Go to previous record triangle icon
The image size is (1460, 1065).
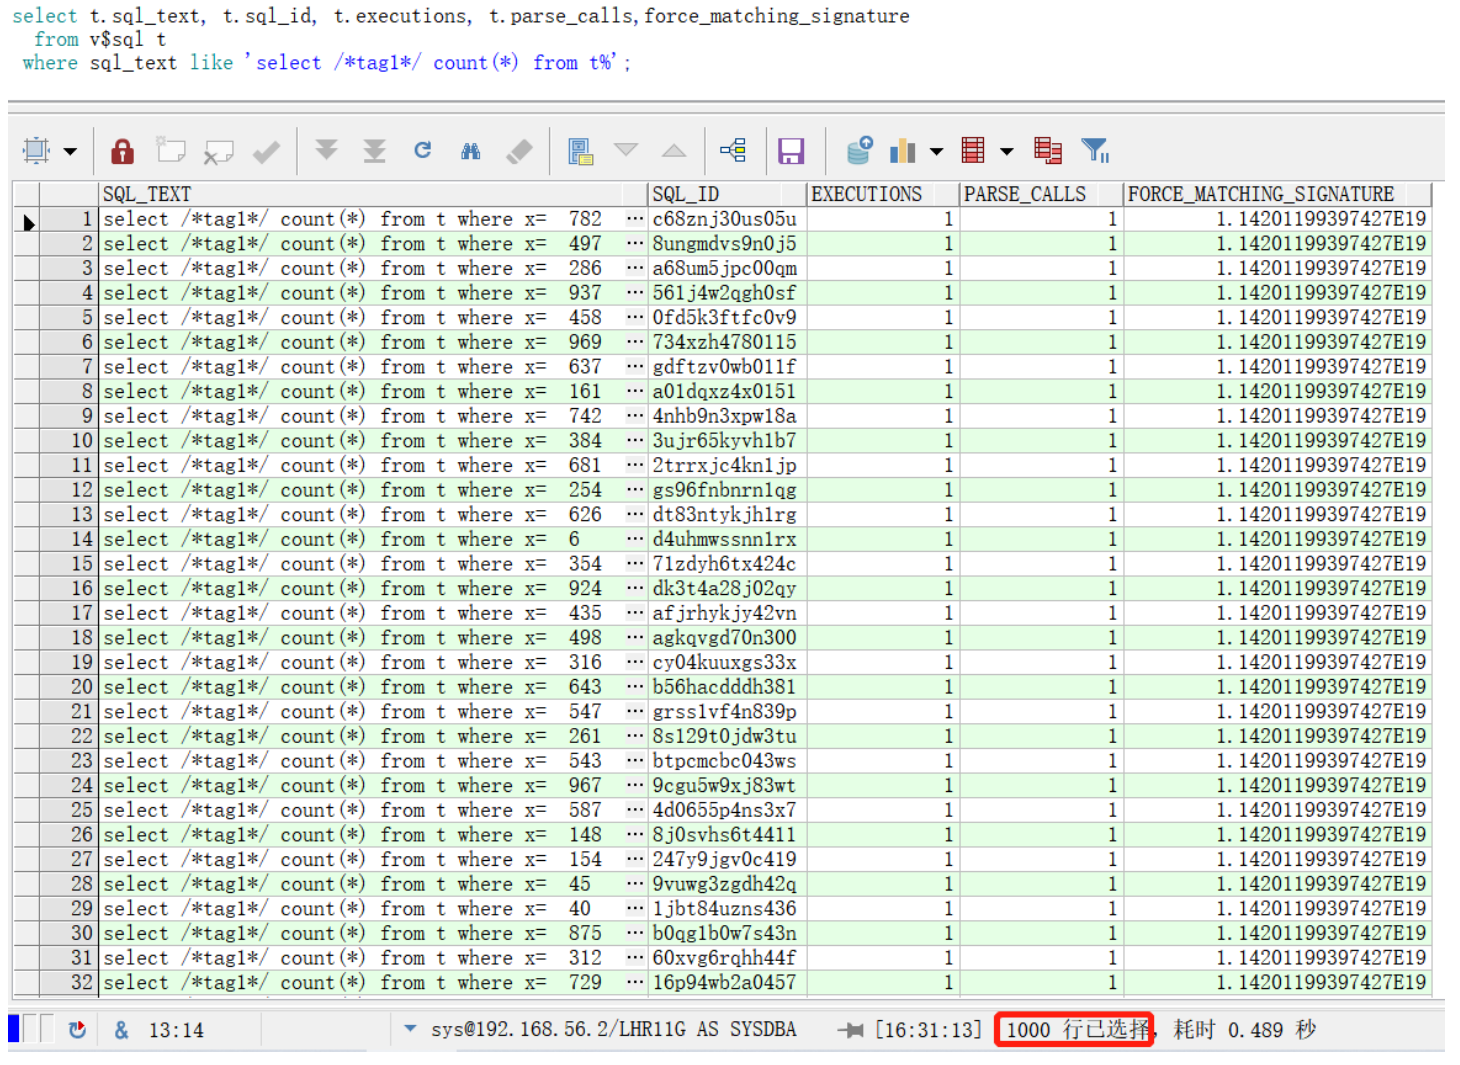point(674,151)
